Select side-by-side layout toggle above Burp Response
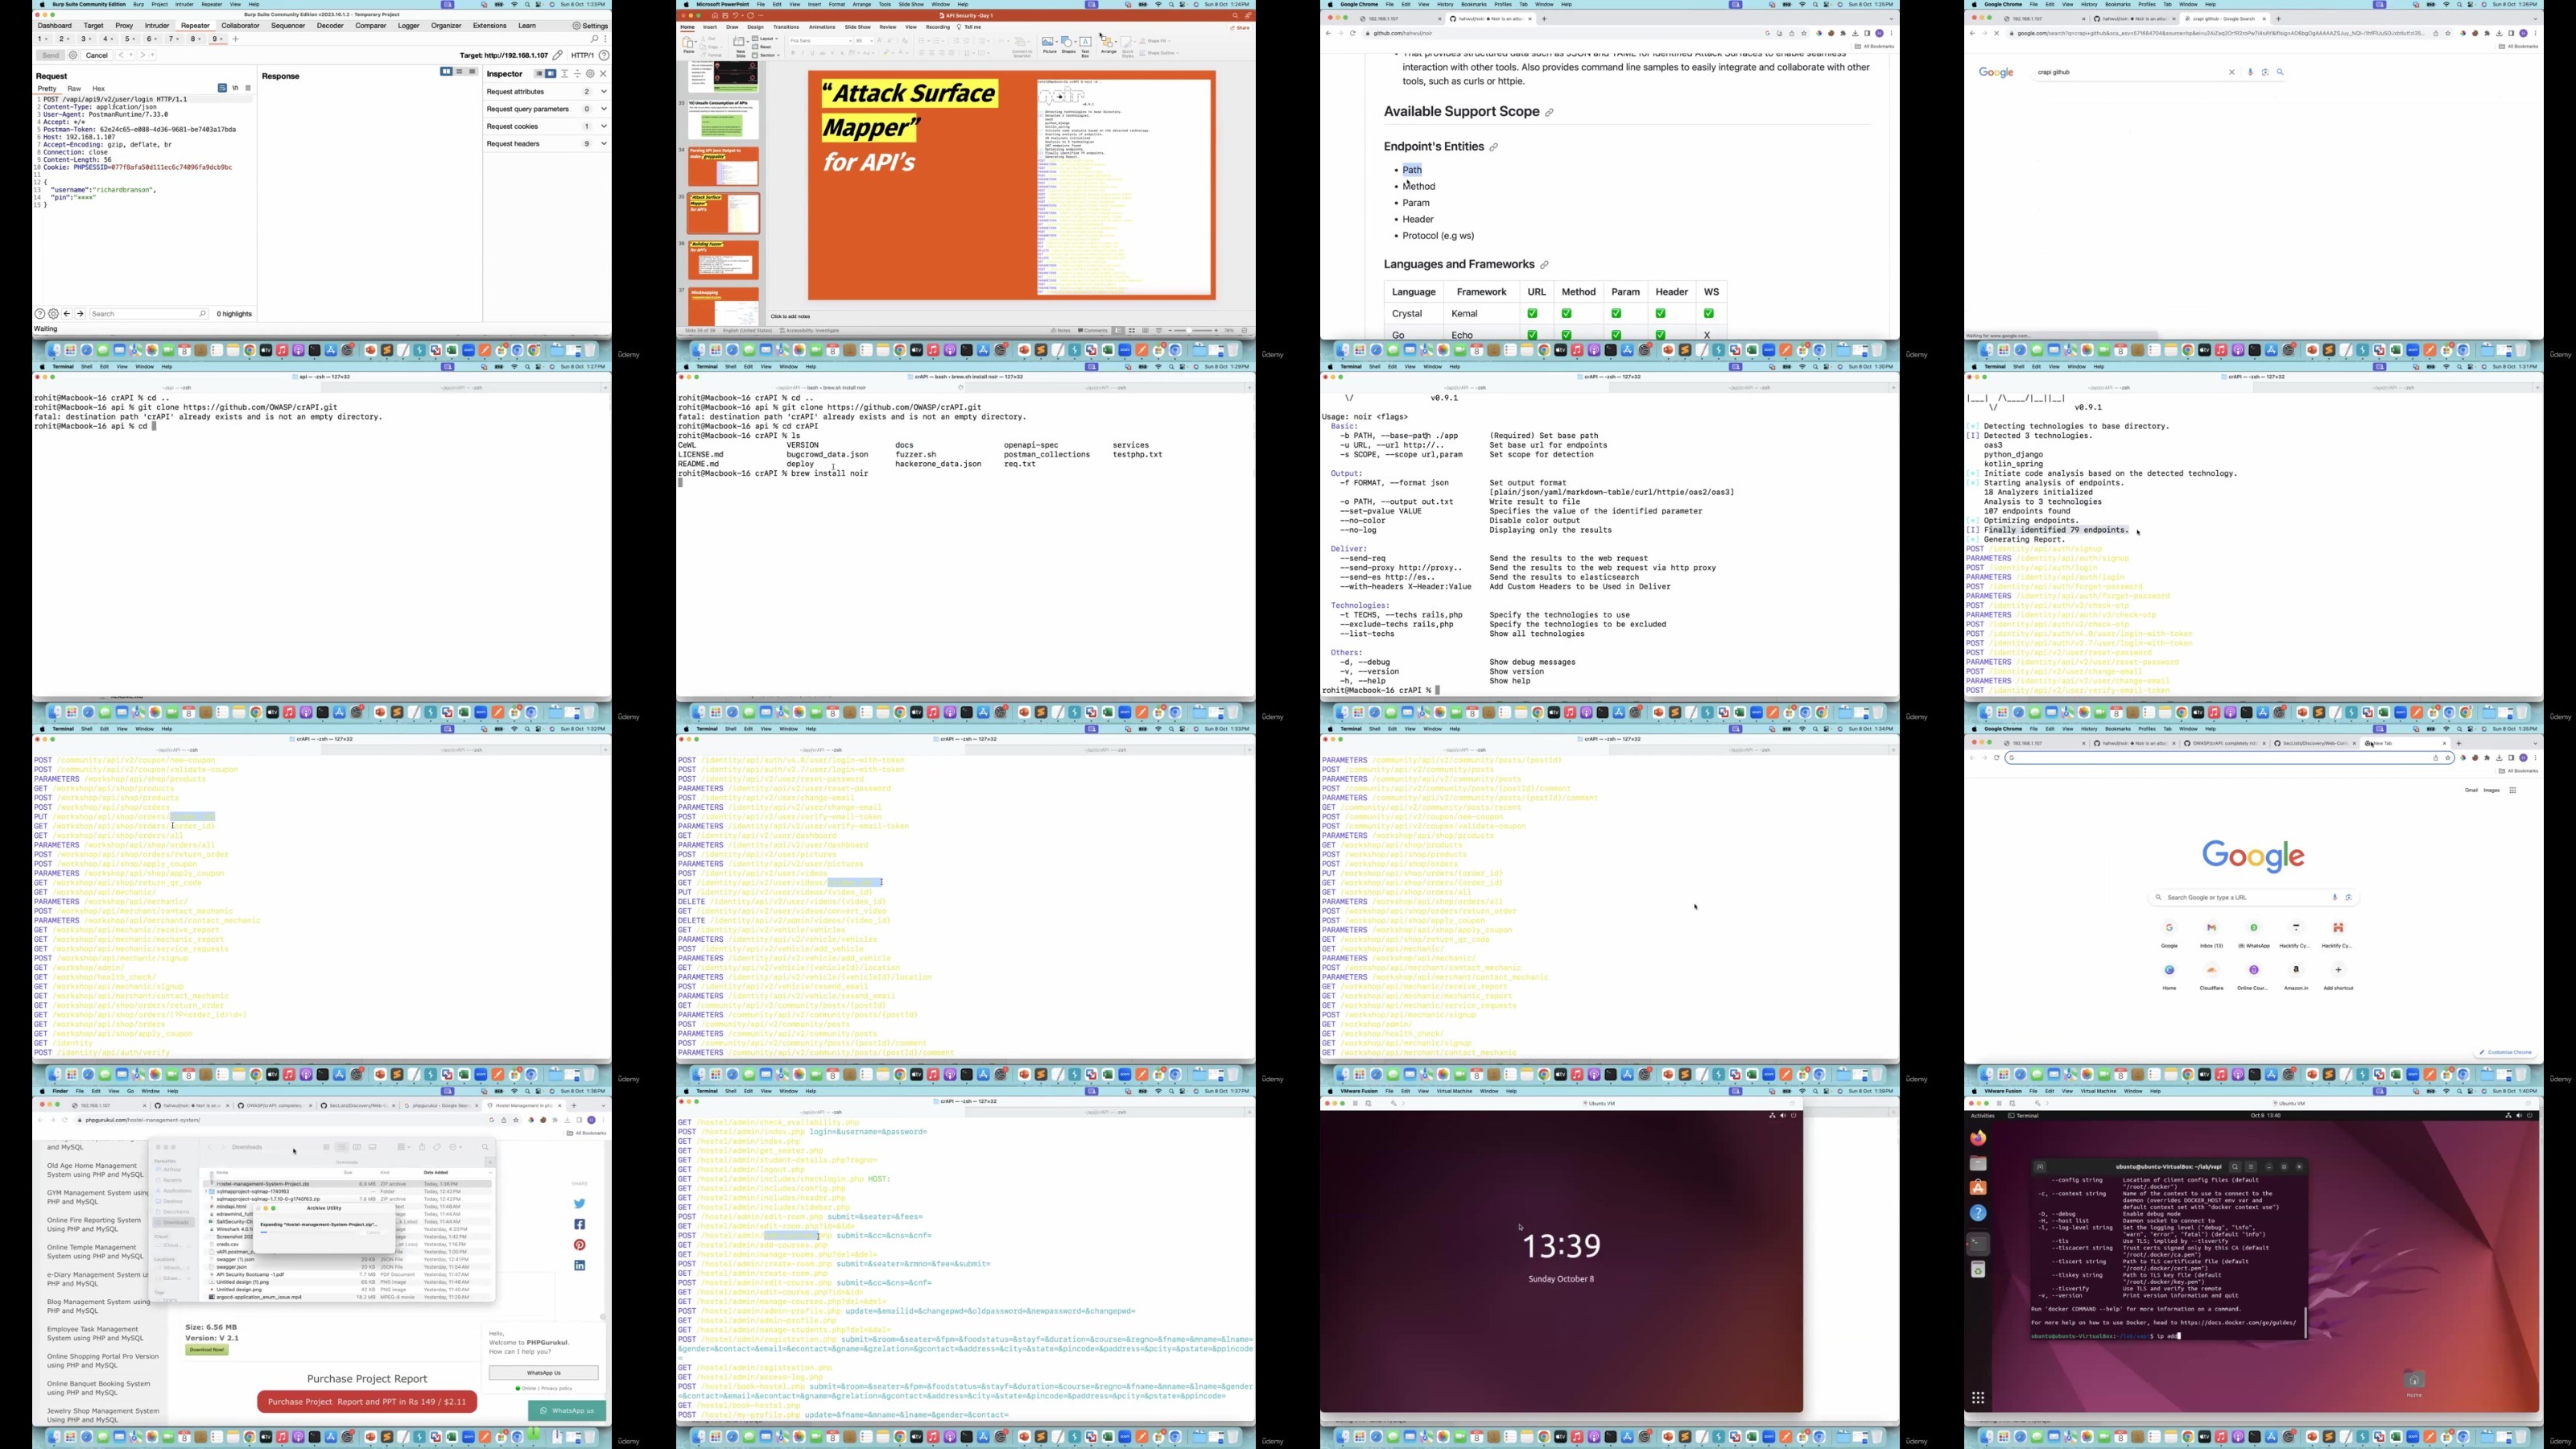The height and width of the screenshot is (1449, 2576). pos(446,72)
